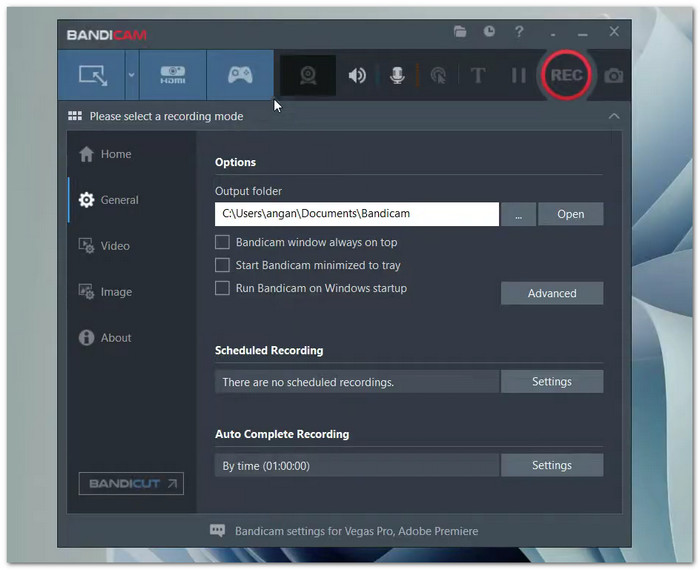This screenshot has width=700, height=570.
Task: Start recording with the REC button
Action: point(566,75)
